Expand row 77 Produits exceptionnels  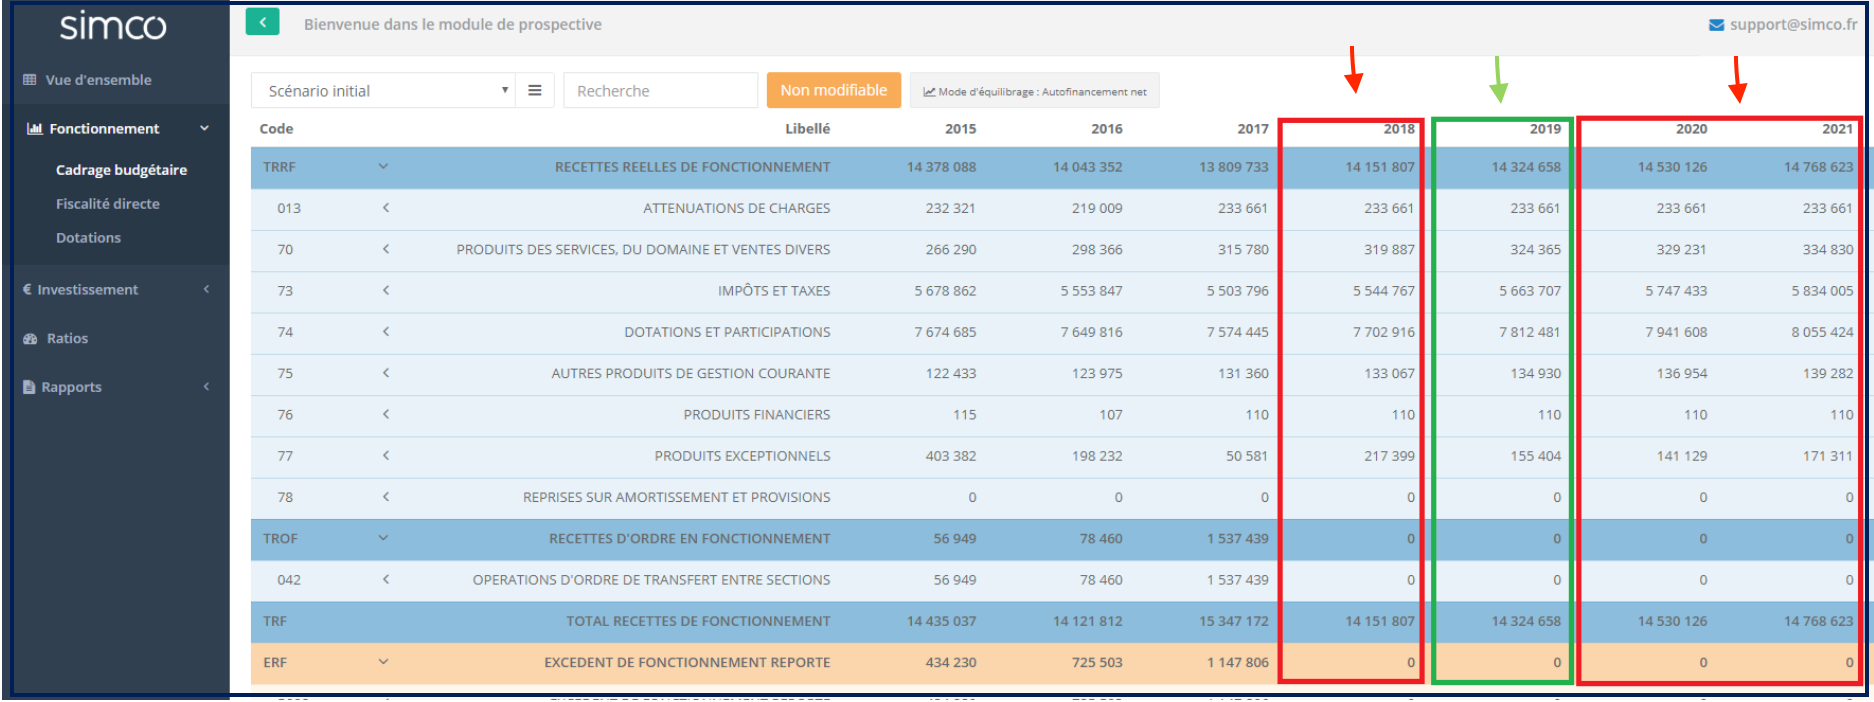pos(385,456)
